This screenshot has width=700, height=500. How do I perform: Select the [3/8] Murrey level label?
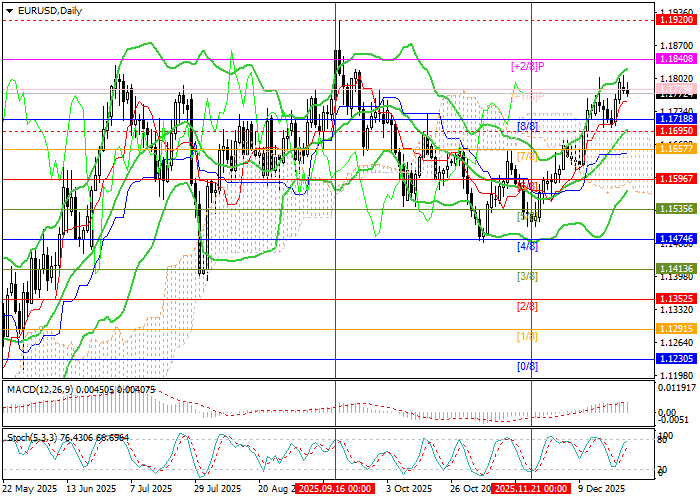pyautogui.click(x=527, y=277)
